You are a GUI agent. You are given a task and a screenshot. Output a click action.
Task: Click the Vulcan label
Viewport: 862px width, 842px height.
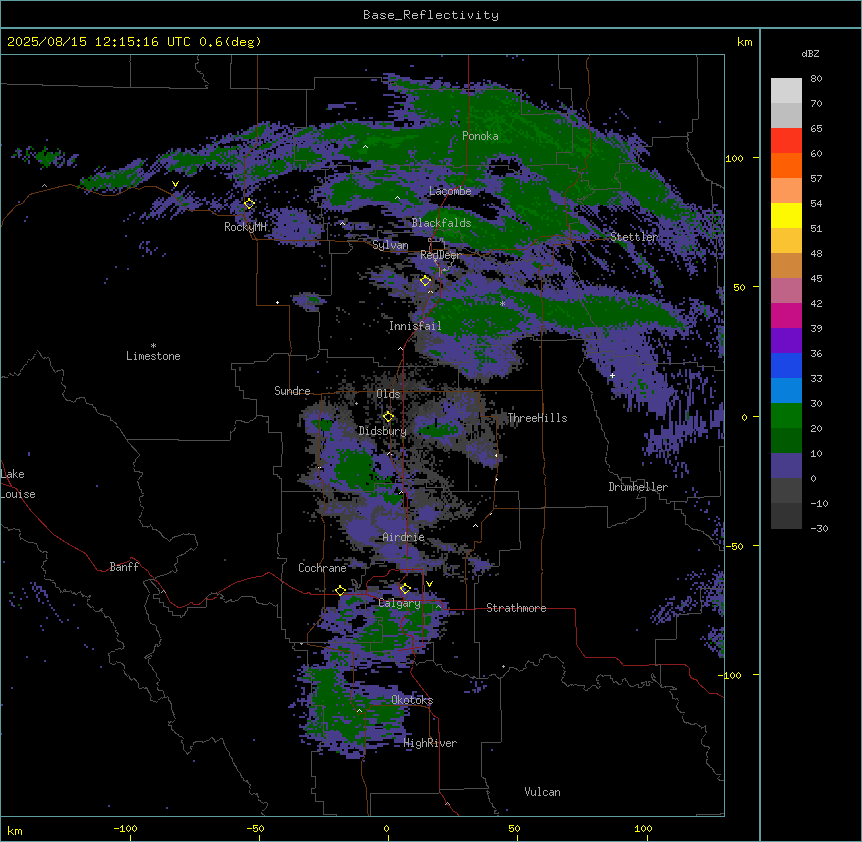(x=542, y=792)
